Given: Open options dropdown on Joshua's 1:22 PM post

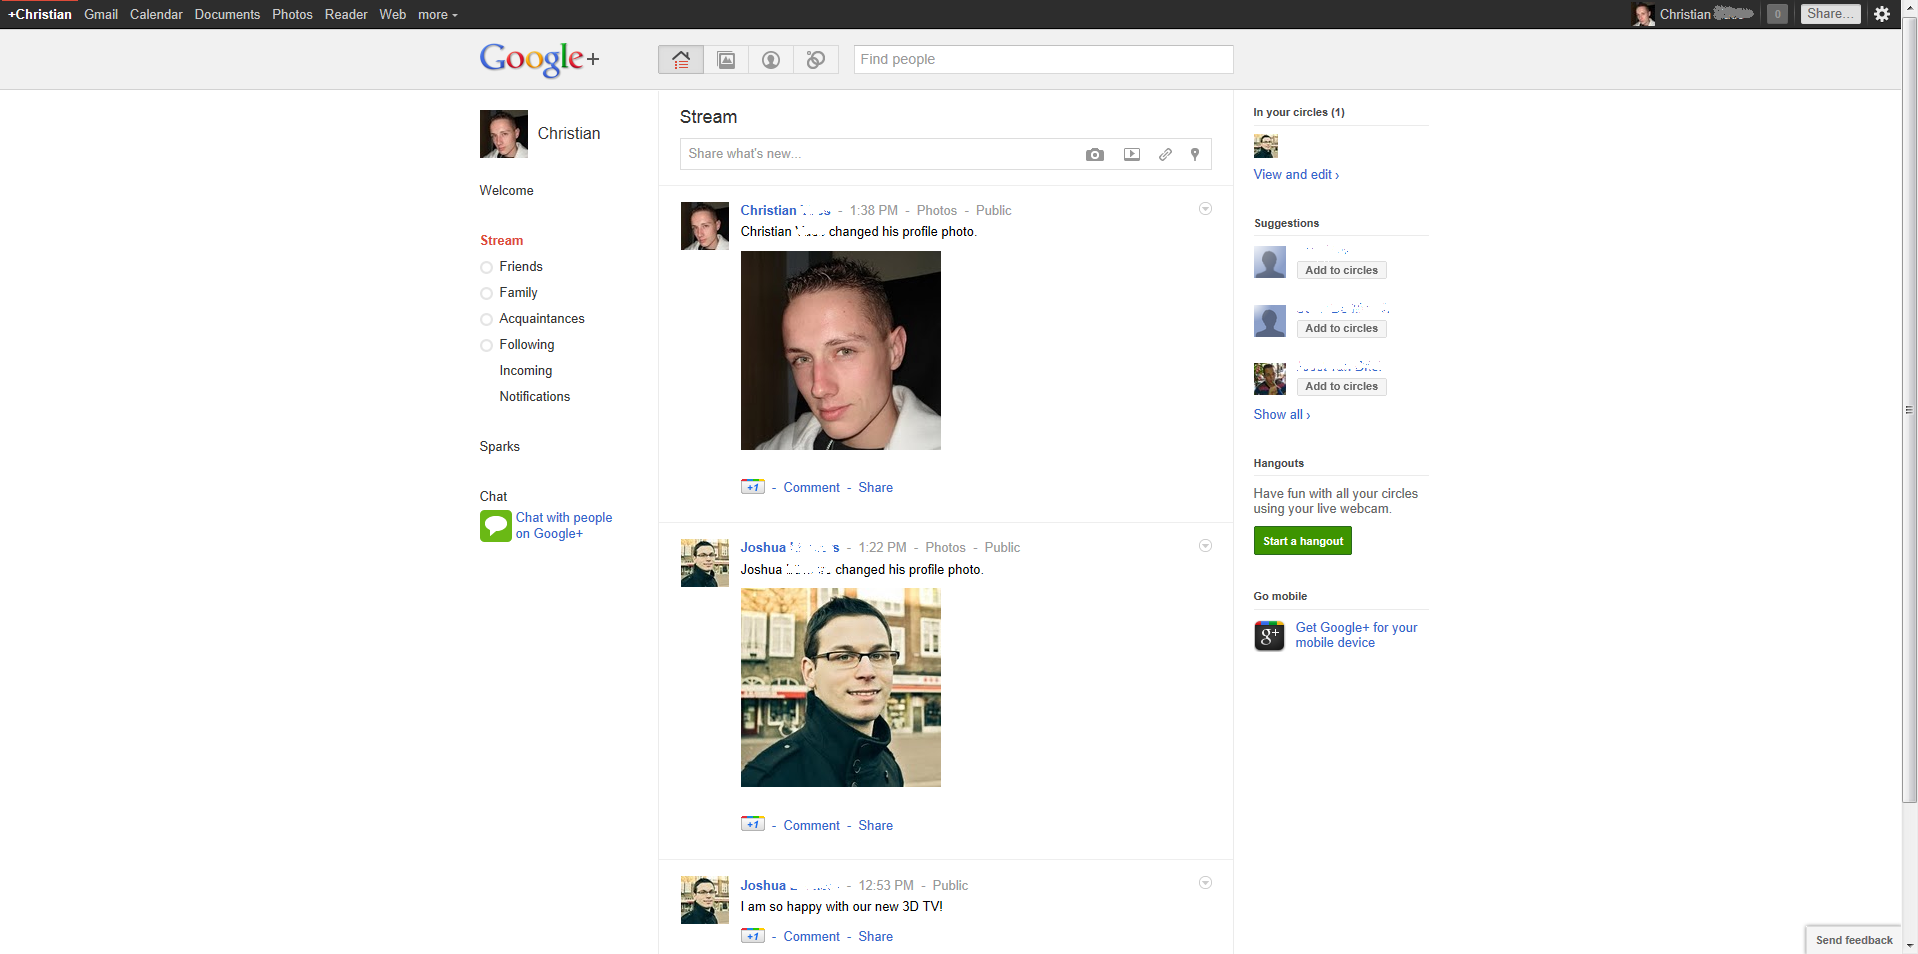Looking at the screenshot, I should pos(1205,546).
